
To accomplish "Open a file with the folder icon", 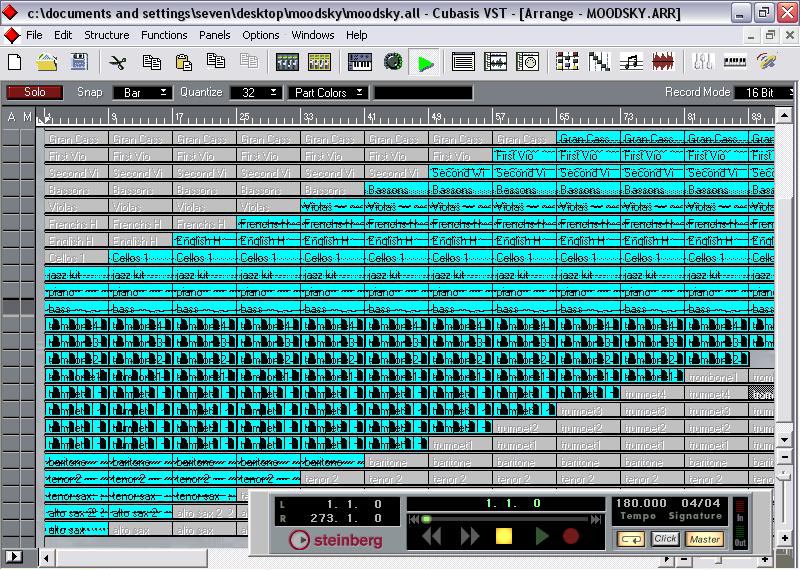I will pos(47,62).
